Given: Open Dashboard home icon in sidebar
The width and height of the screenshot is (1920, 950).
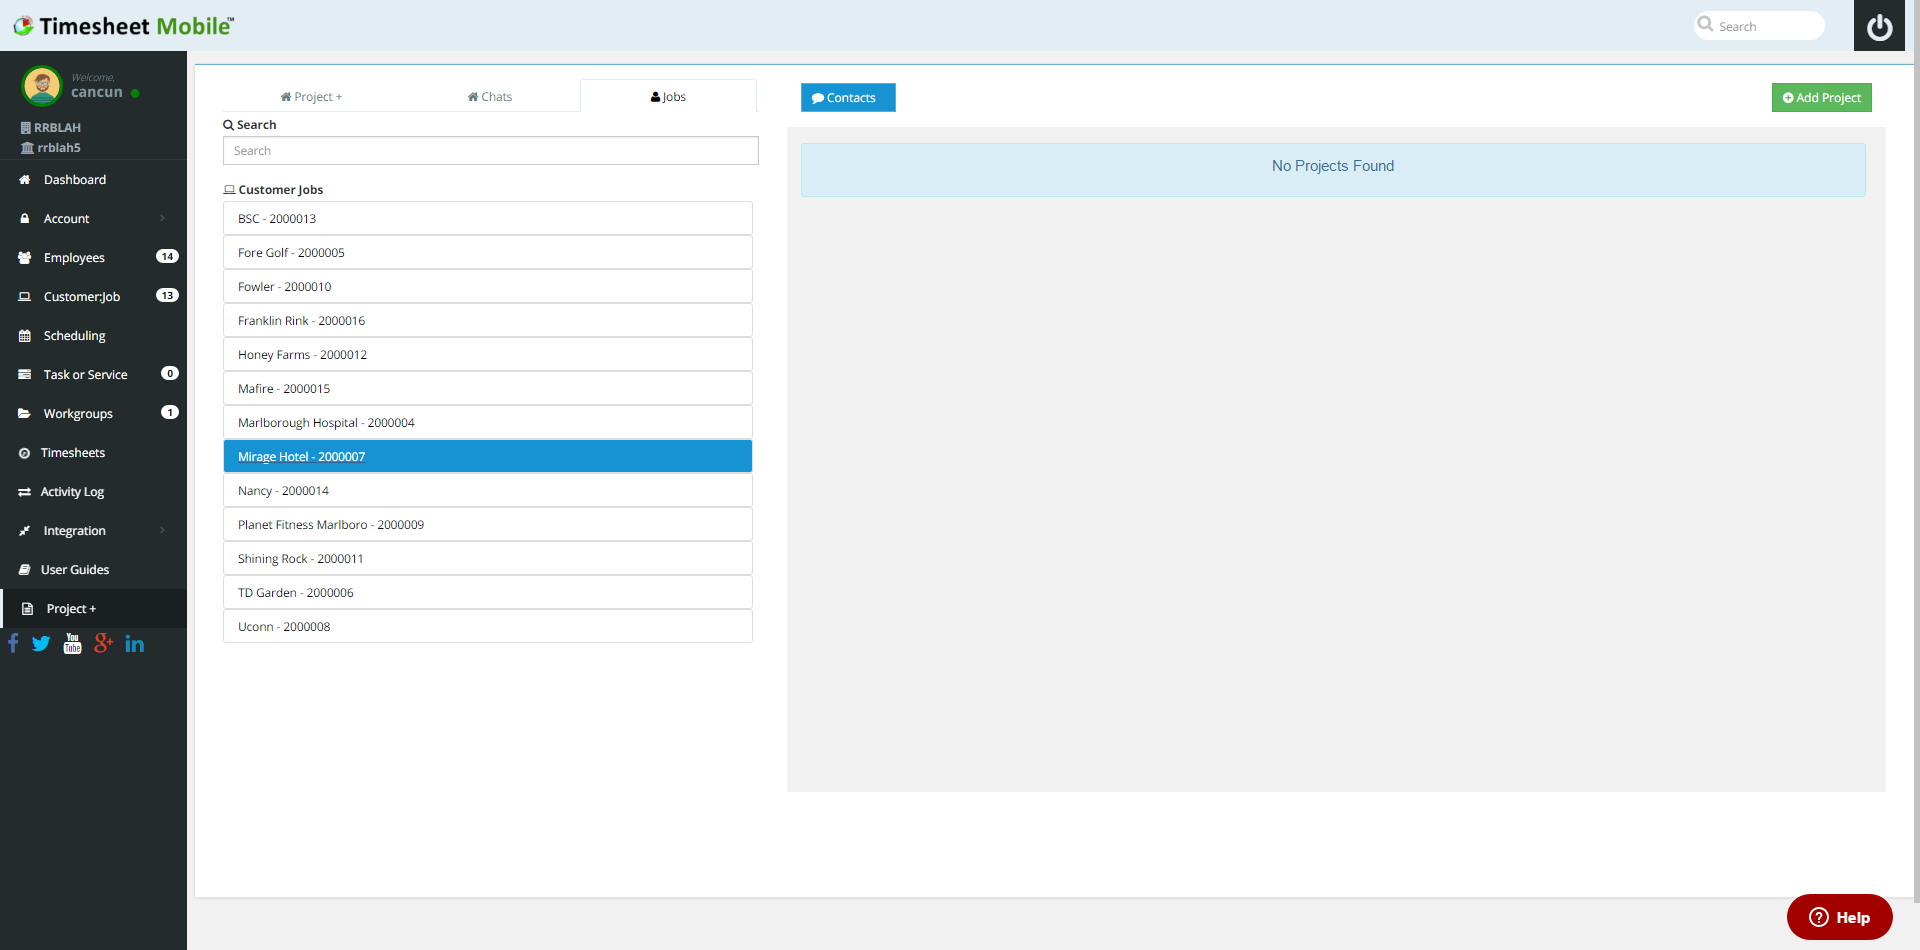Looking at the screenshot, I should click(x=25, y=180).
